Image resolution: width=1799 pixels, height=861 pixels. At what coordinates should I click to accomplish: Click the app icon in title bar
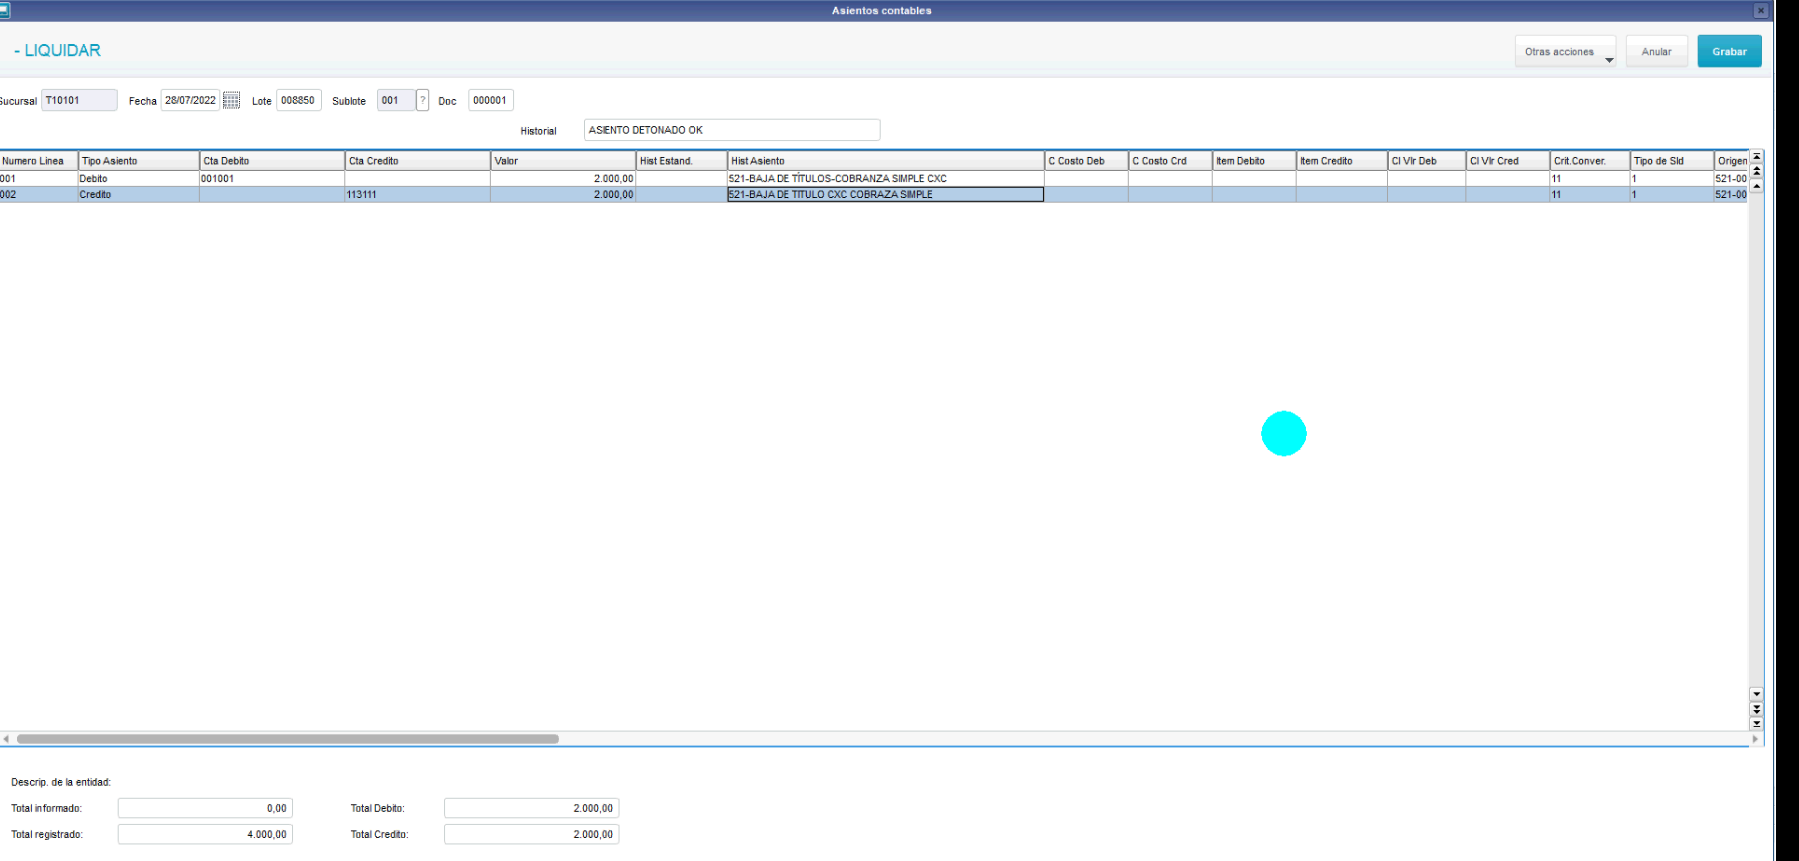coord(5,10)
